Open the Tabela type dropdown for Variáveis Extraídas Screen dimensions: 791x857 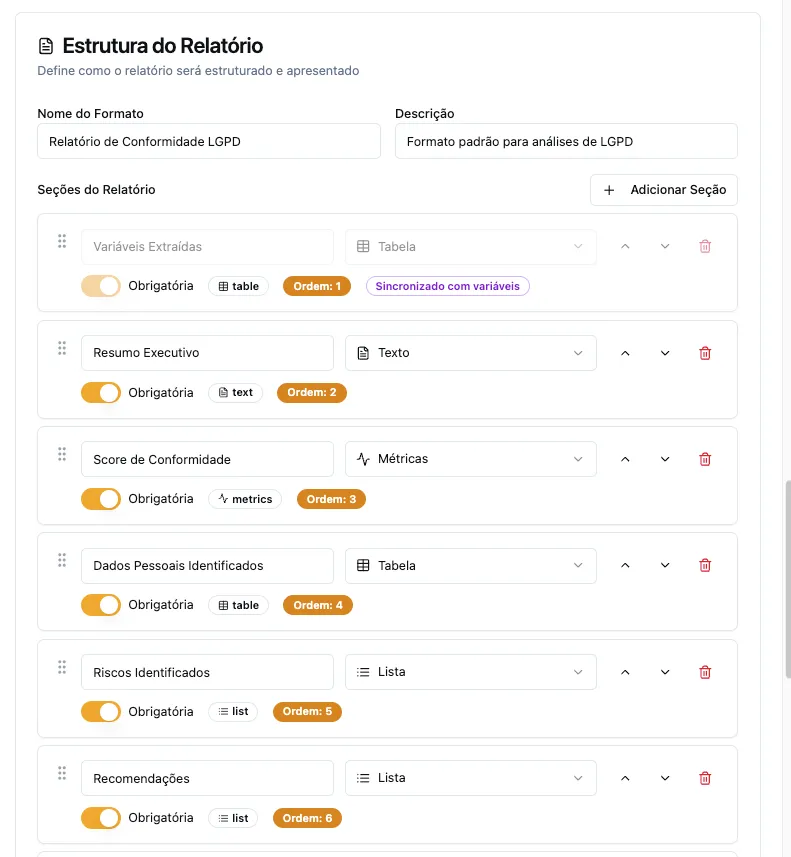tap(470, 246)
